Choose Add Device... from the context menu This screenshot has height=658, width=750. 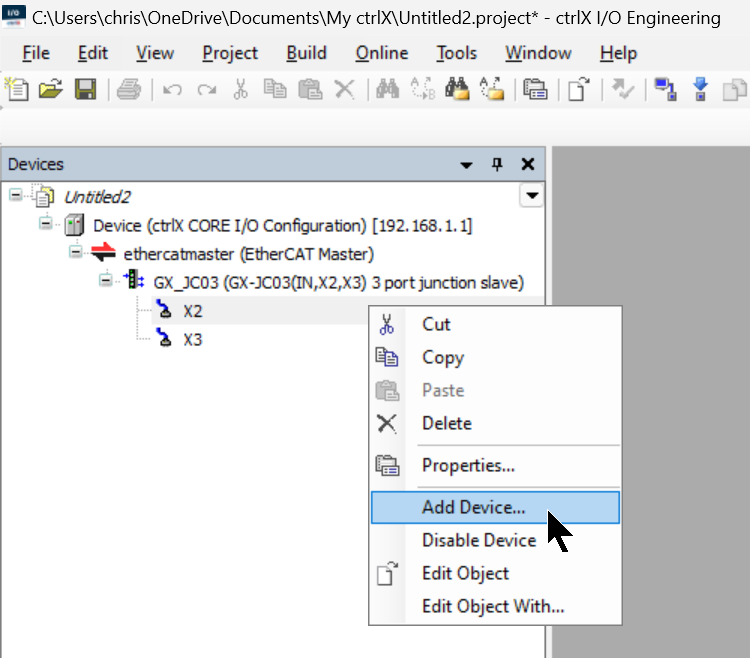click(x=496, y=507)
